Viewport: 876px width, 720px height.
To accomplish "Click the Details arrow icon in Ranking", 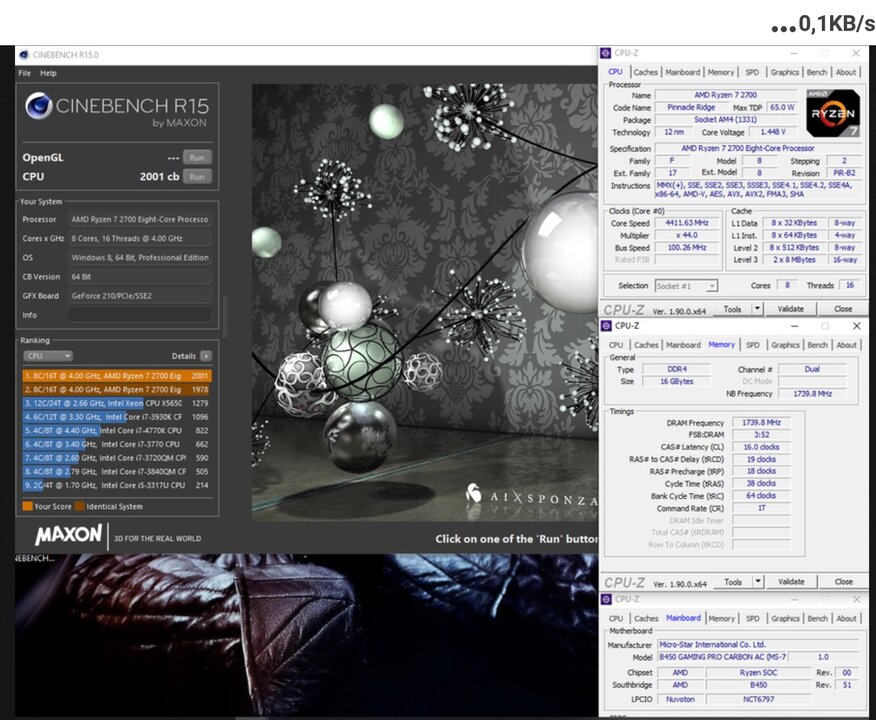I will [x=206, y=356].
